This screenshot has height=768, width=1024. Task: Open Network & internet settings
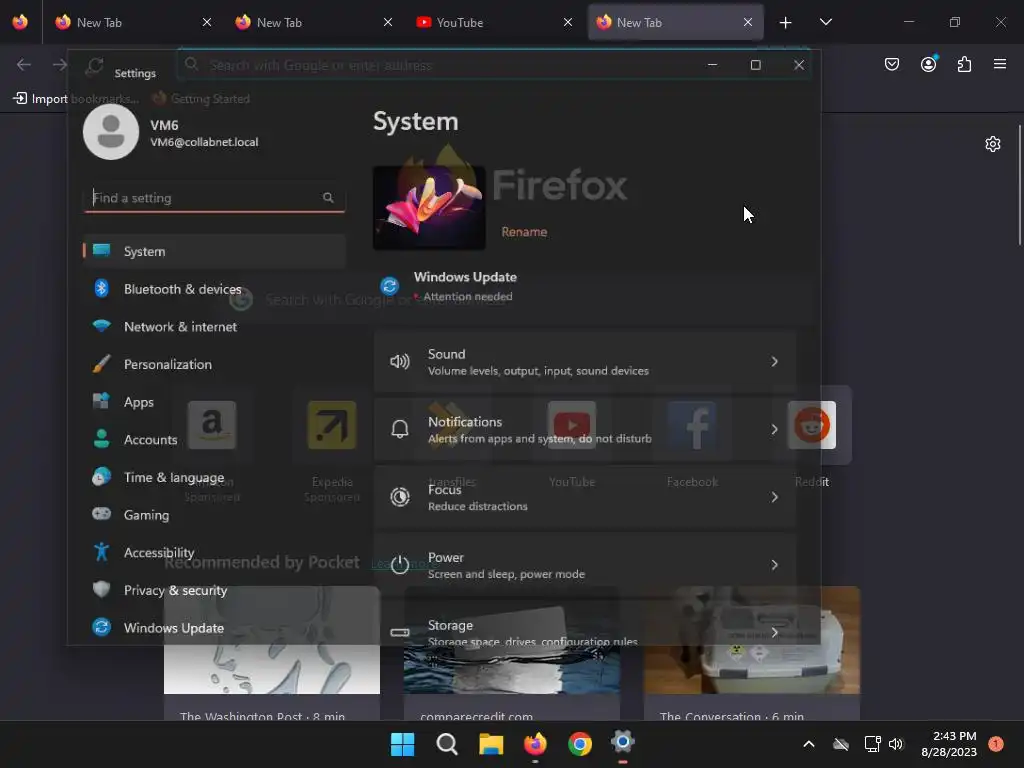[x=214, y=327]
